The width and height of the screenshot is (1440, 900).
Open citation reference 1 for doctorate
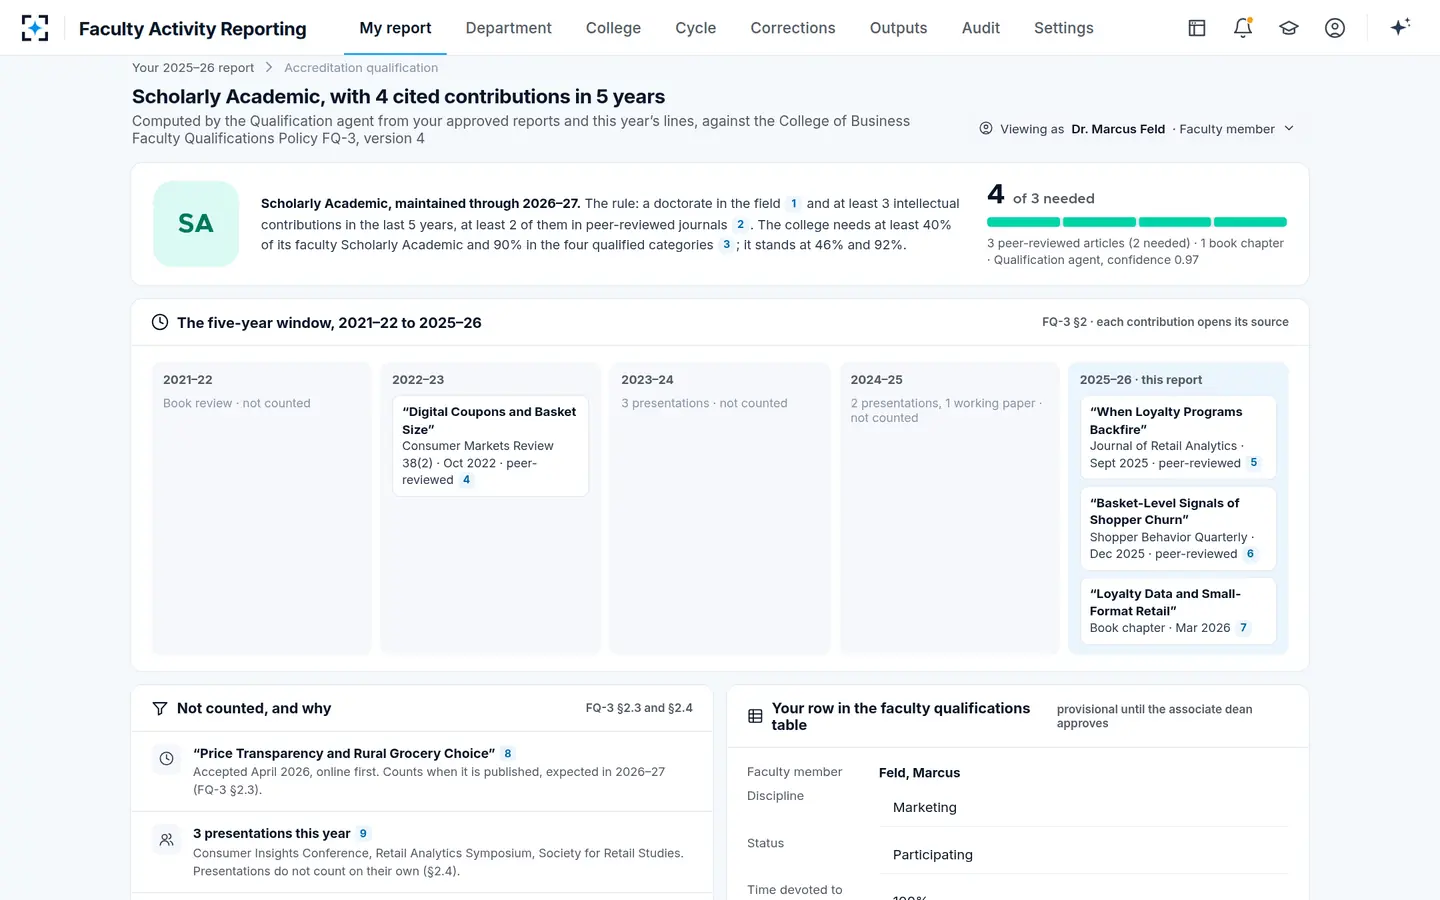coord(794,203)
